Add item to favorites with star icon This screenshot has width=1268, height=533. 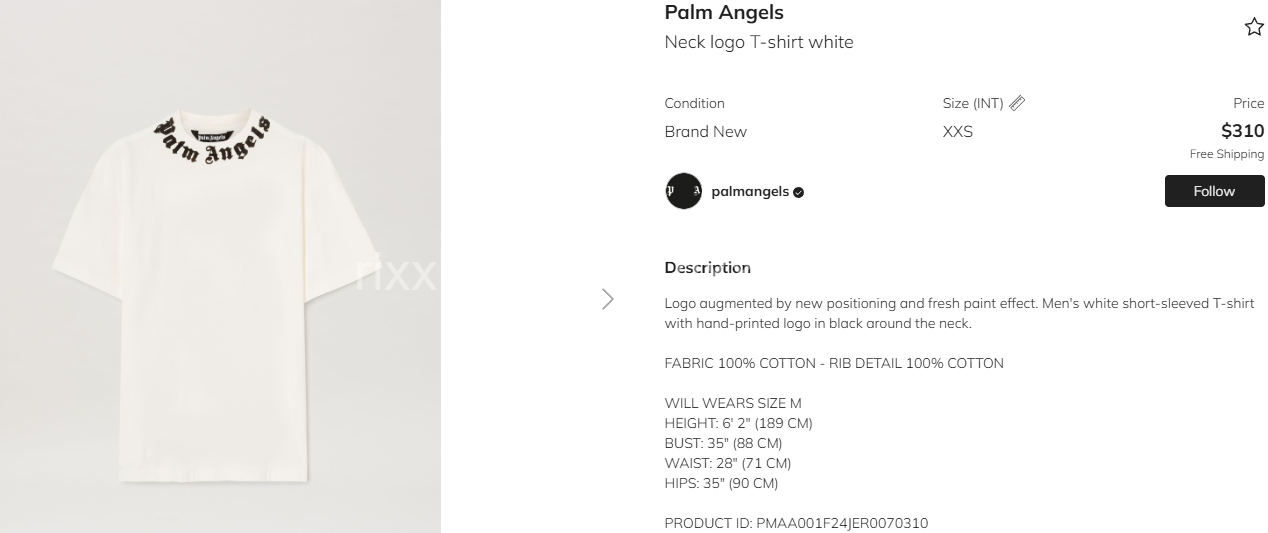[1254, 27]
